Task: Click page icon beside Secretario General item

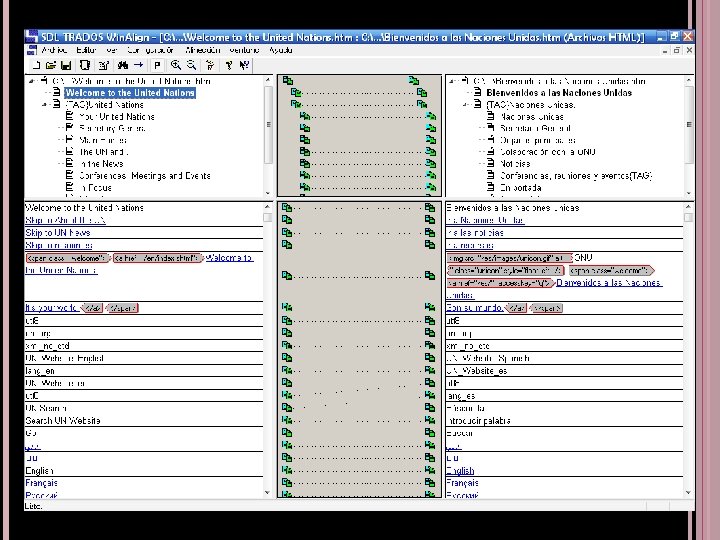Action: click(x=490, y=127)
